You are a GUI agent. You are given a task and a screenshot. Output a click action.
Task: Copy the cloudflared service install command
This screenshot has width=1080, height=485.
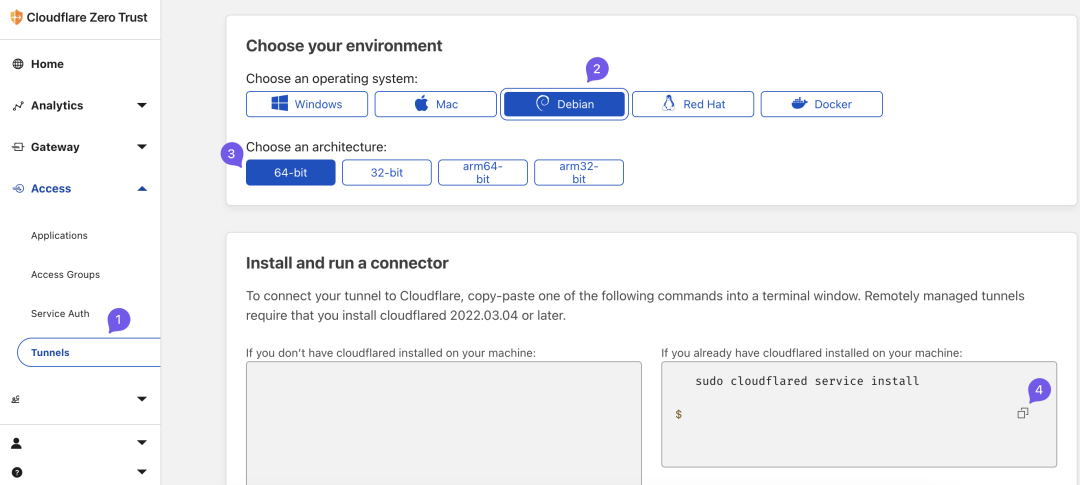(x=1022, y=413)
